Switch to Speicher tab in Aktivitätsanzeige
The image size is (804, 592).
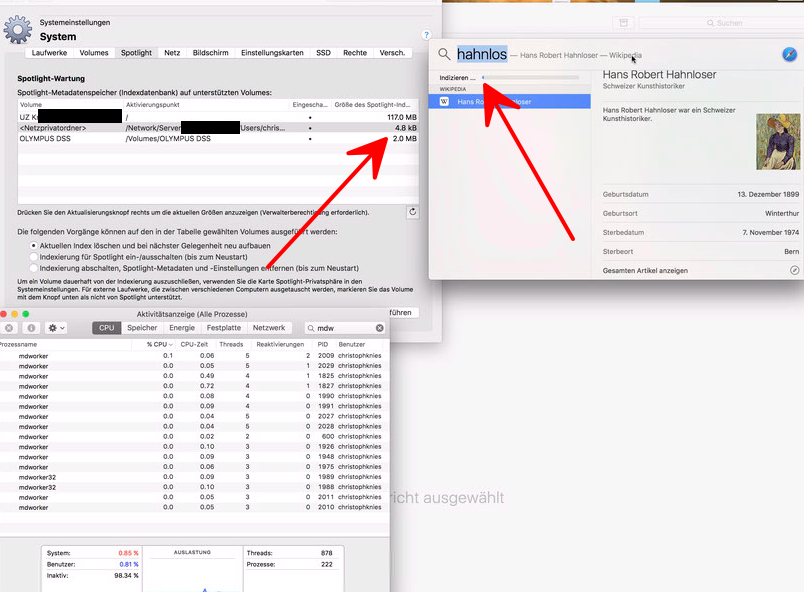142,328
